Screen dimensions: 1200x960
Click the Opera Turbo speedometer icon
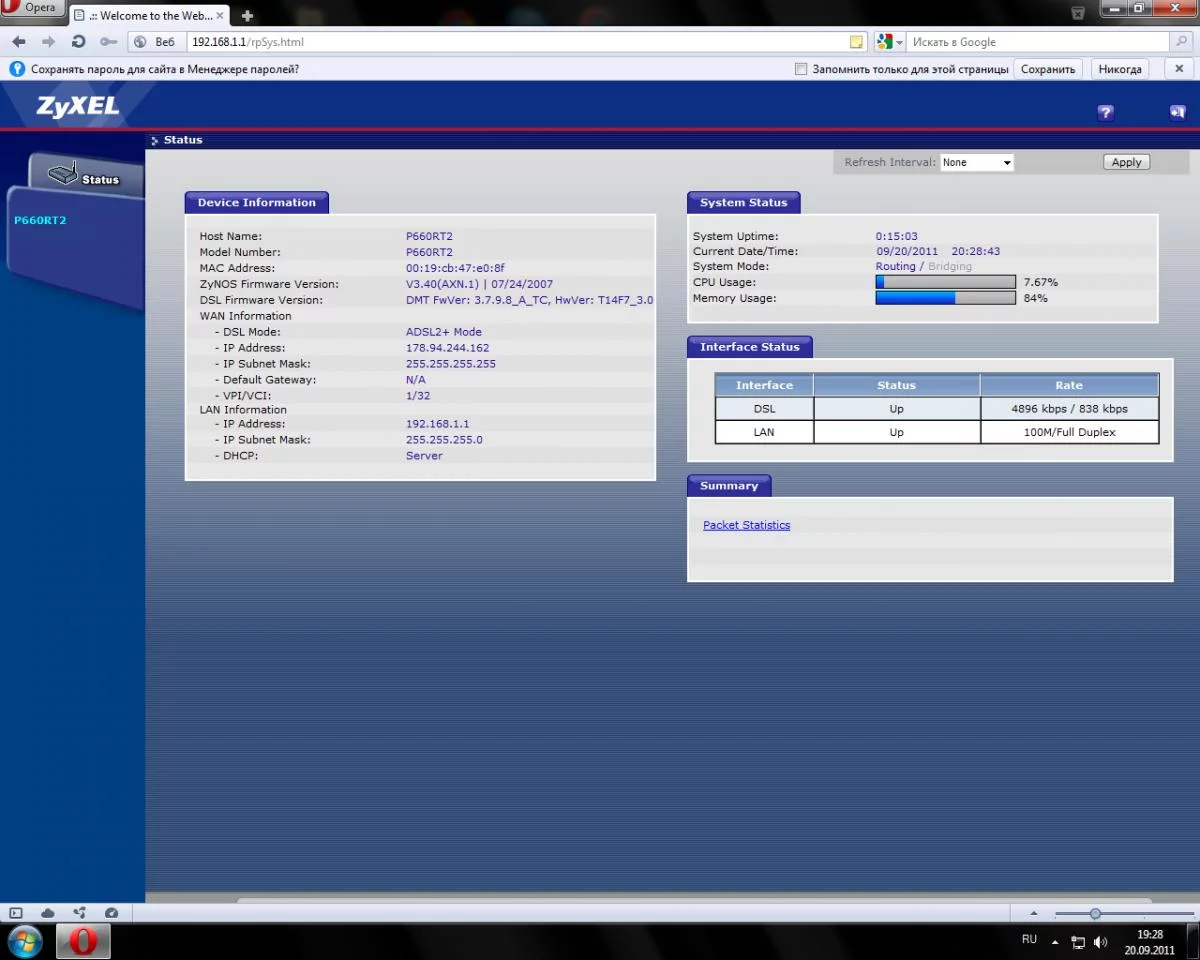(111, 913)
